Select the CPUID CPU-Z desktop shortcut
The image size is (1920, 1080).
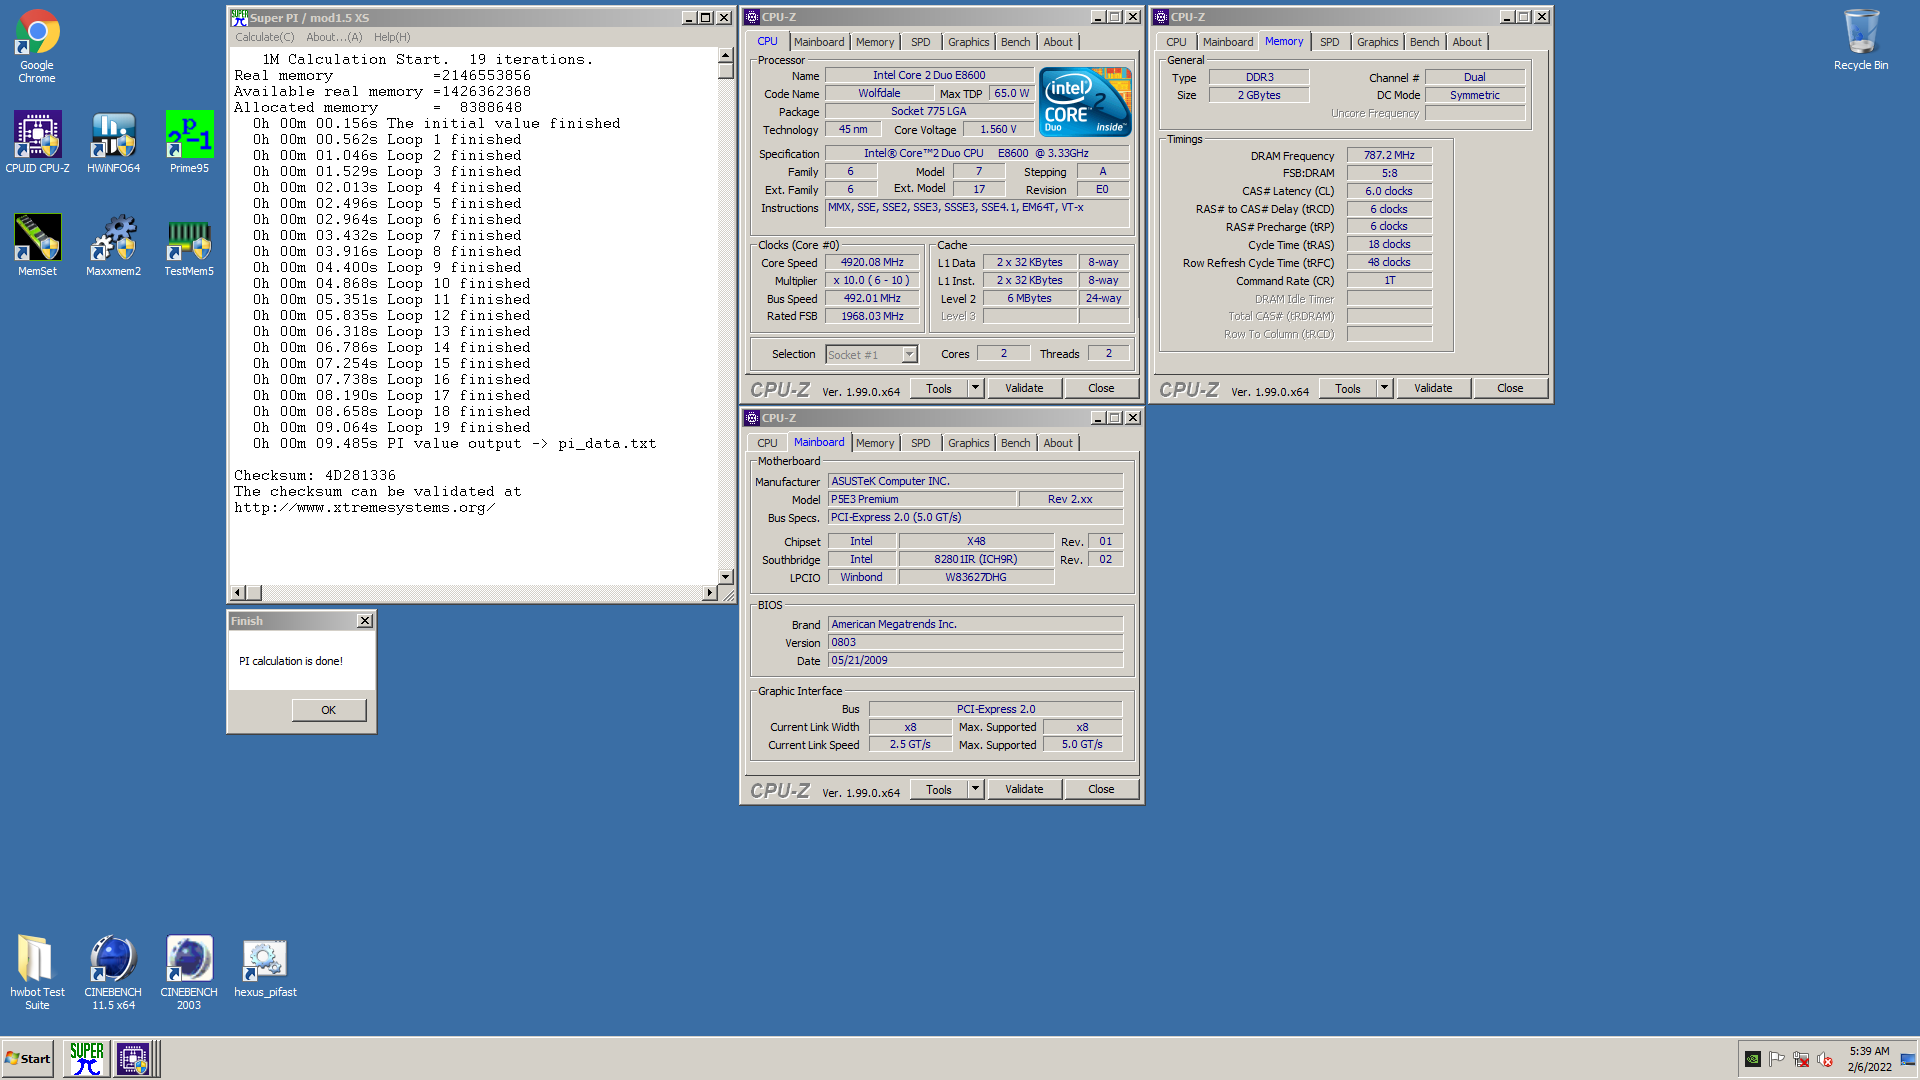[x=37, y=142]
